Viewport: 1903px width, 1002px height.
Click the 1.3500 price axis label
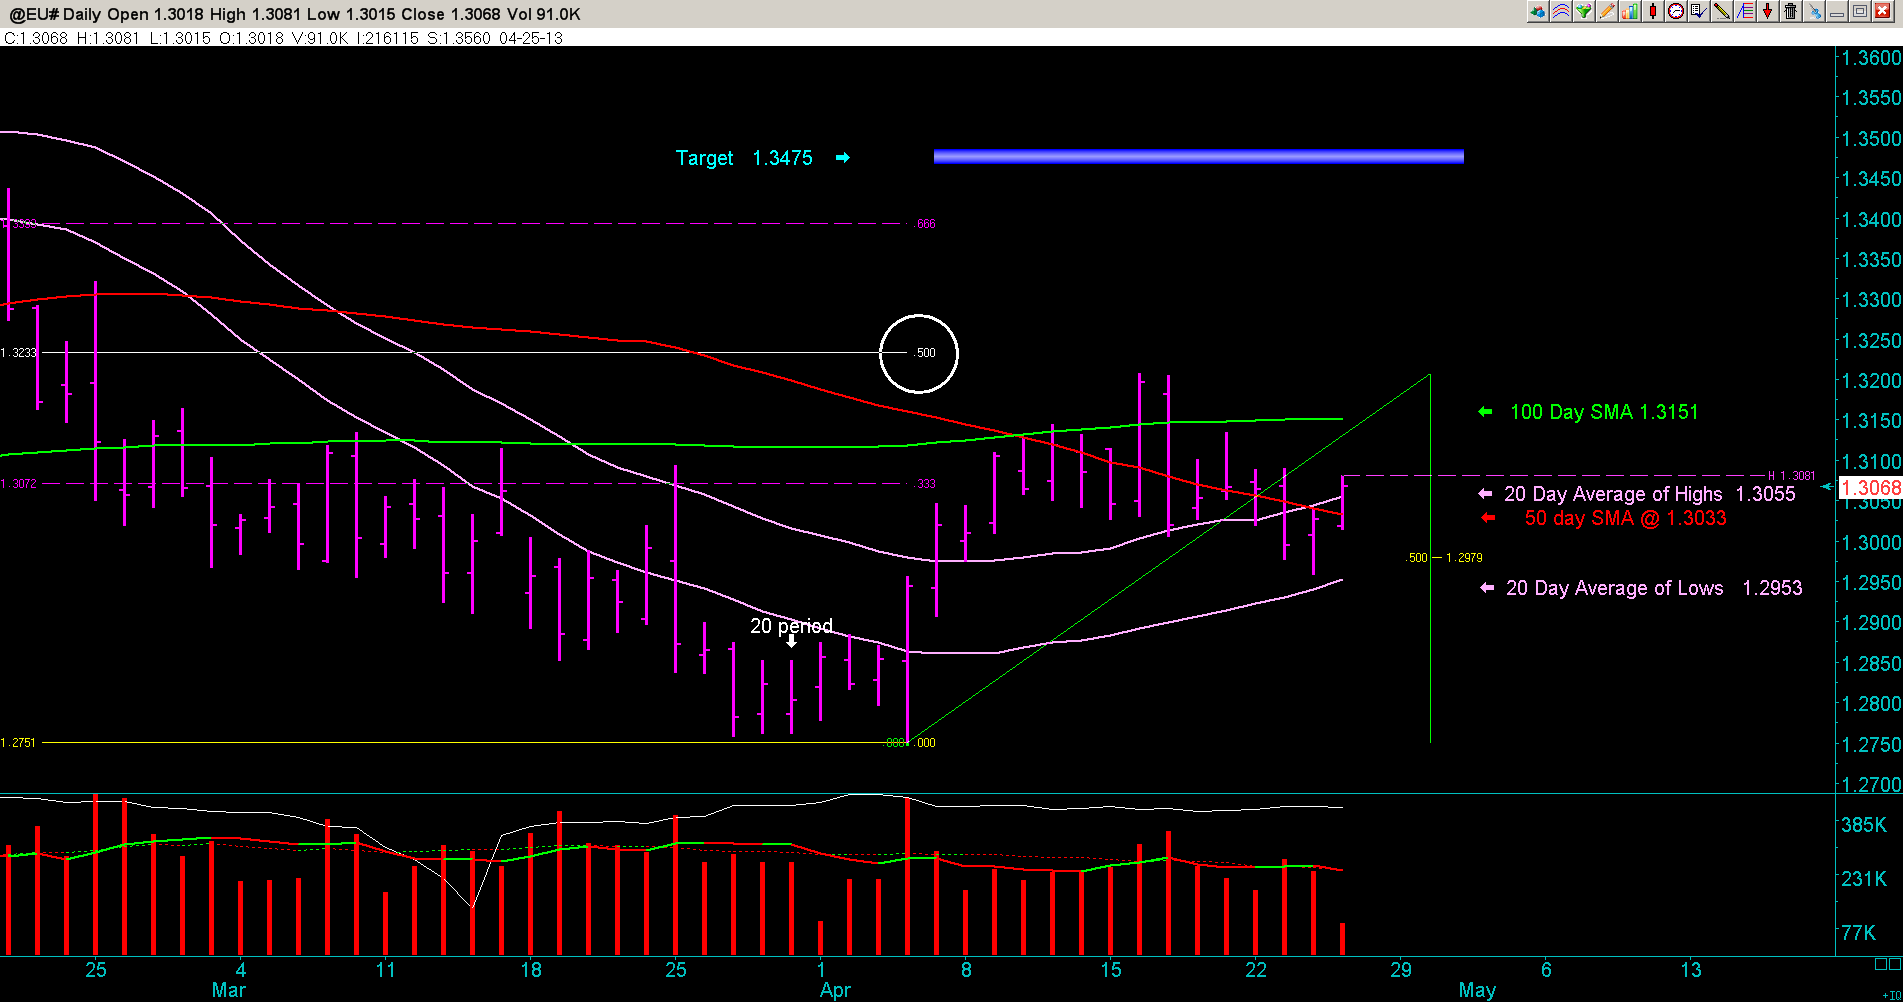coord(1871,139)
